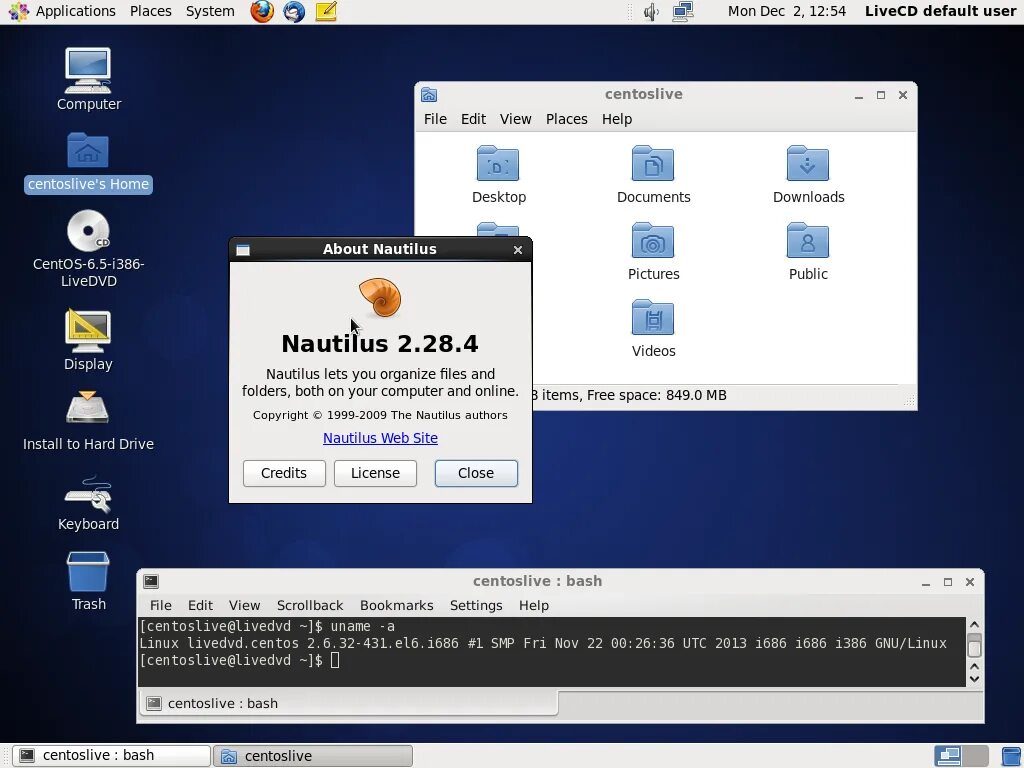Switch to first workspace in workspace switcher
This screenshot has height=768, width=1024.
[x=948, y=756]
